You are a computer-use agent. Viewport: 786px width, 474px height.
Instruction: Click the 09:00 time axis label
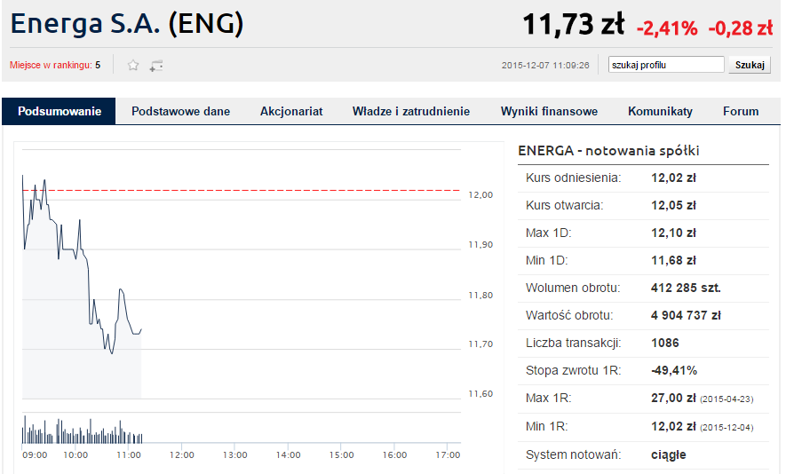click(35, 455)
